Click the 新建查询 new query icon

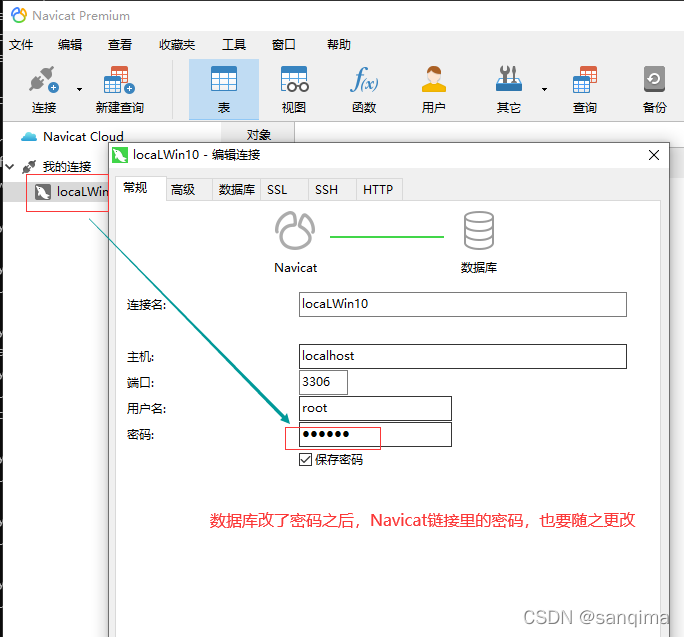pos(120,79)
